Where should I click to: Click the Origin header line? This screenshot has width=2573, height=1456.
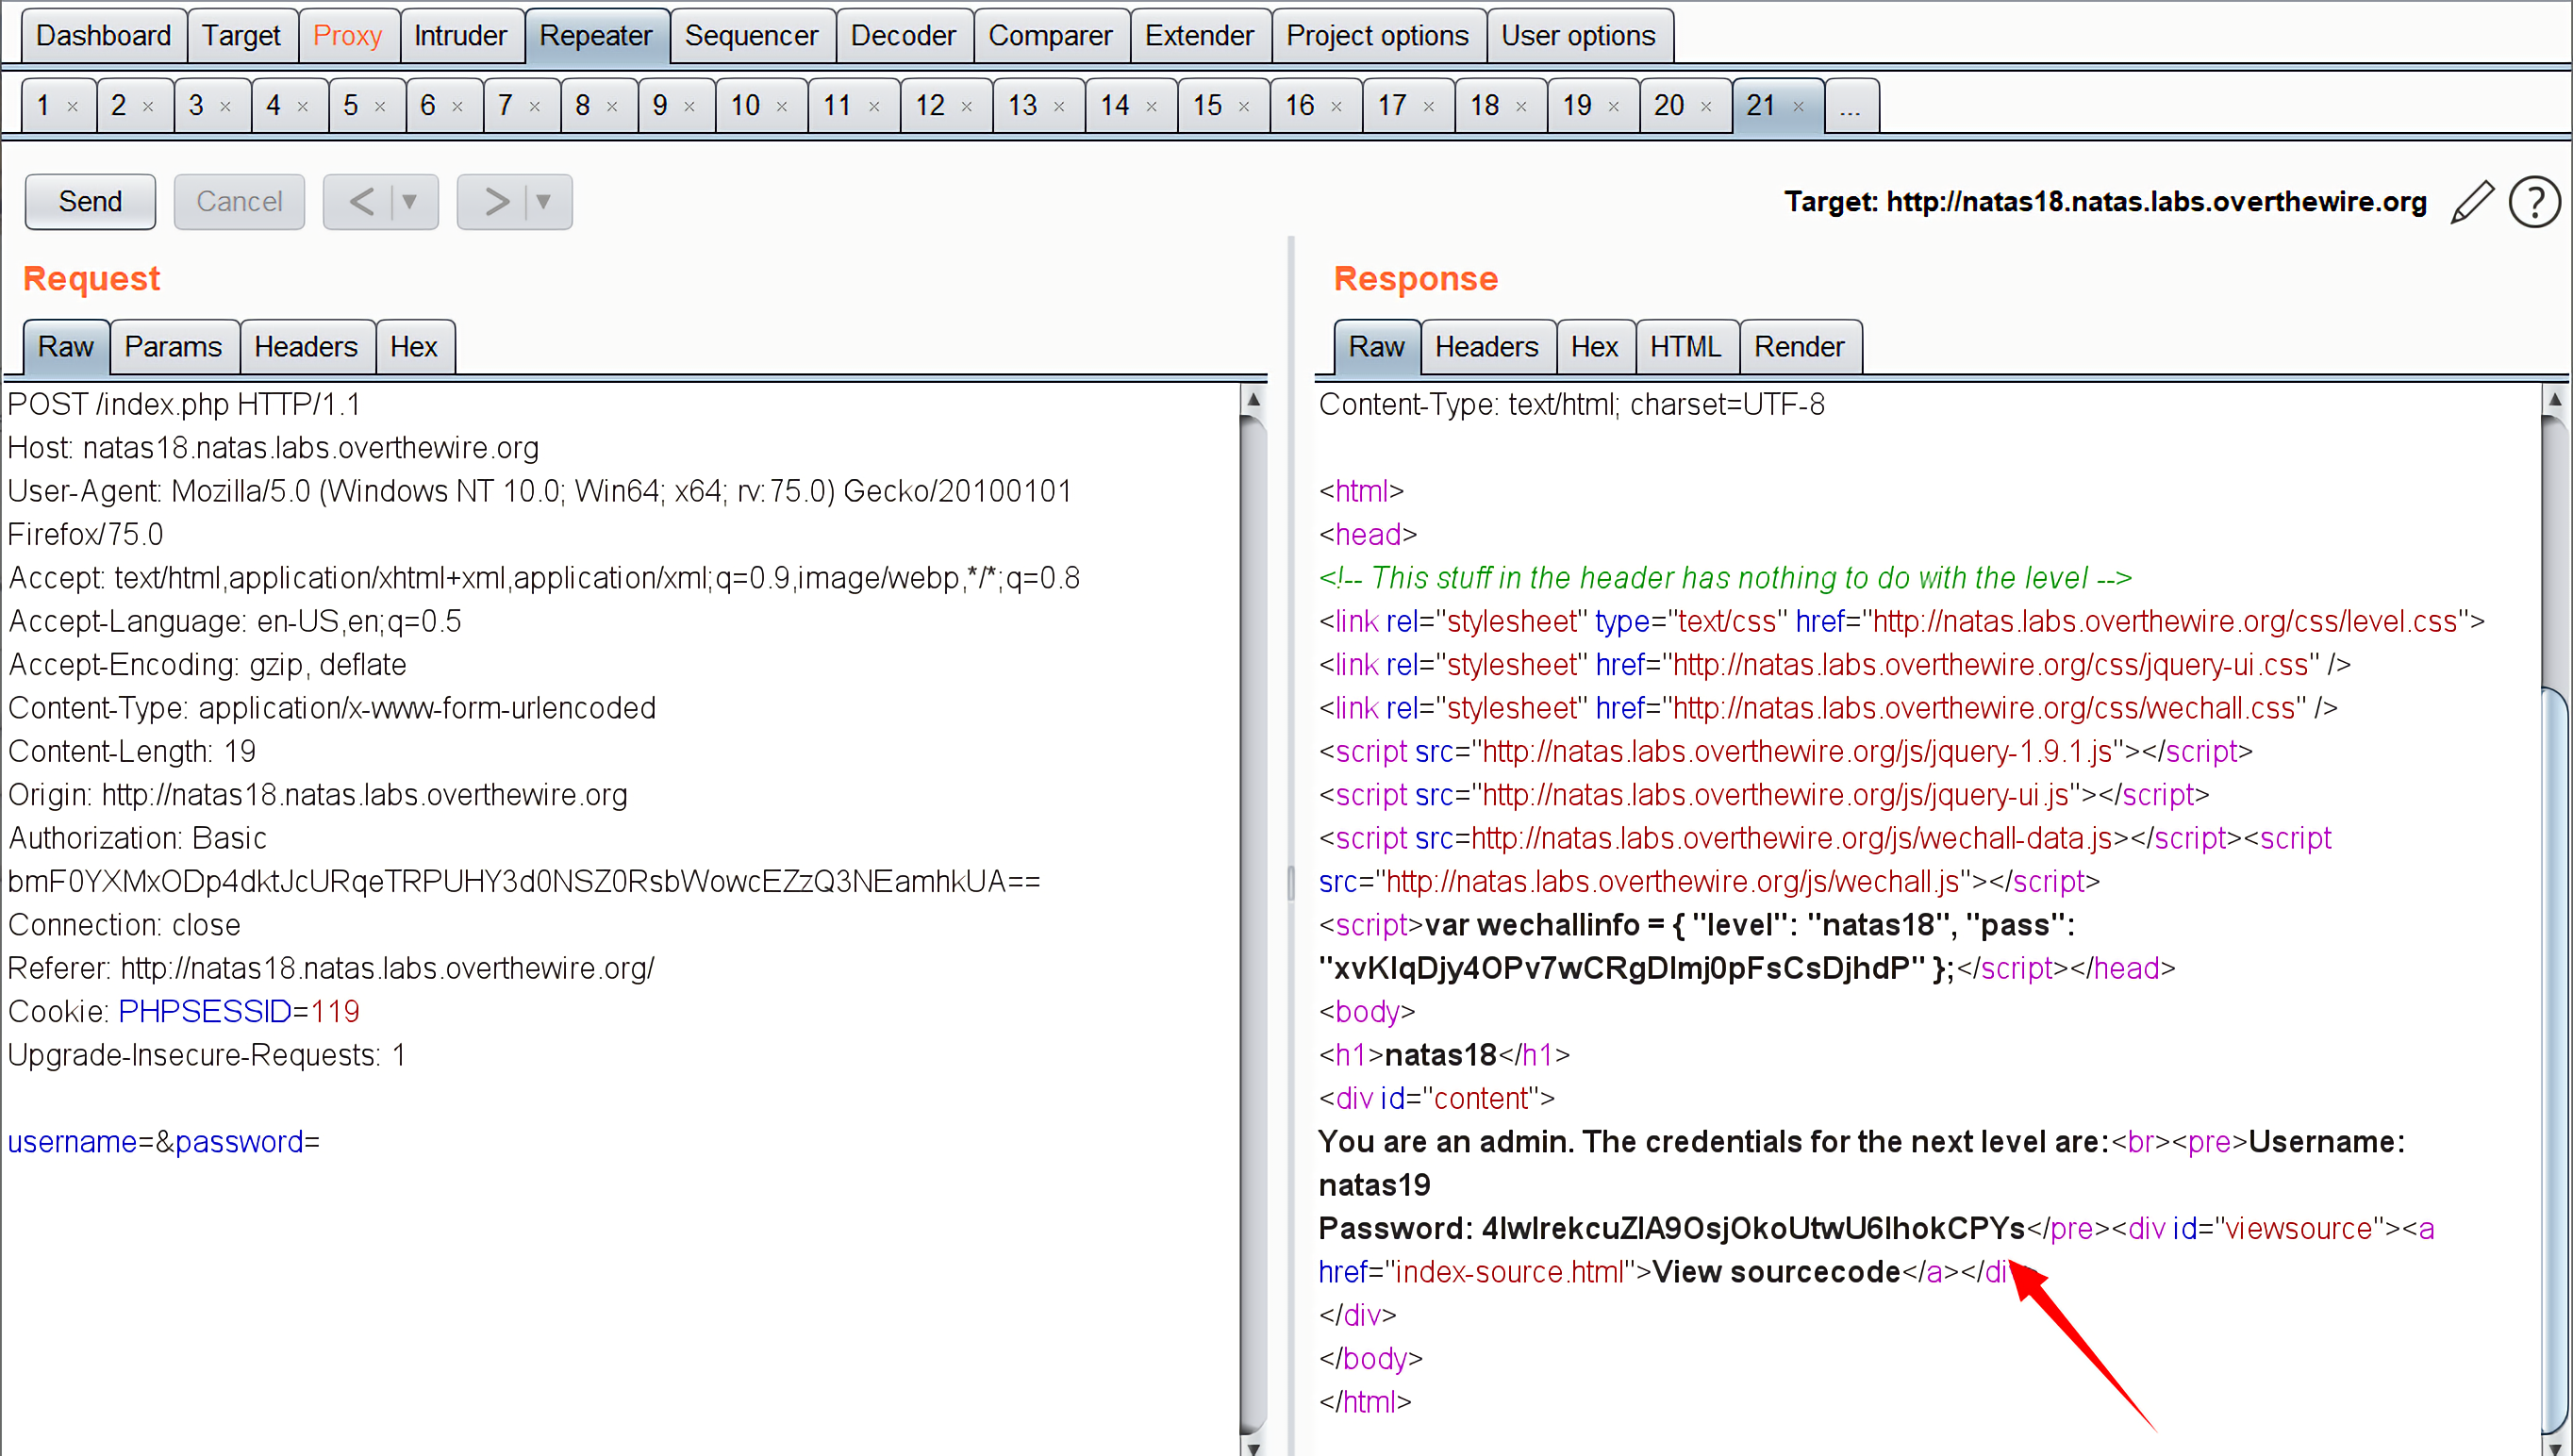pyautogui.click(x=318, y=795)
